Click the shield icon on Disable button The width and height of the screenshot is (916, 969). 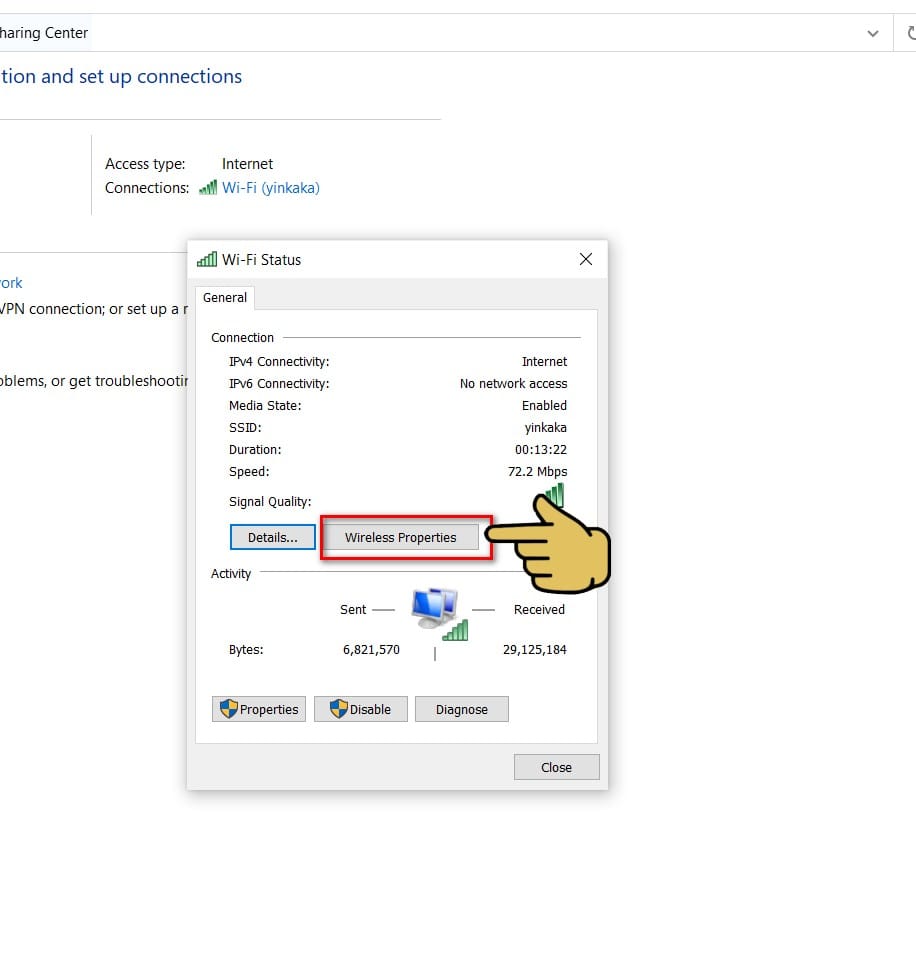click(339, 709)
